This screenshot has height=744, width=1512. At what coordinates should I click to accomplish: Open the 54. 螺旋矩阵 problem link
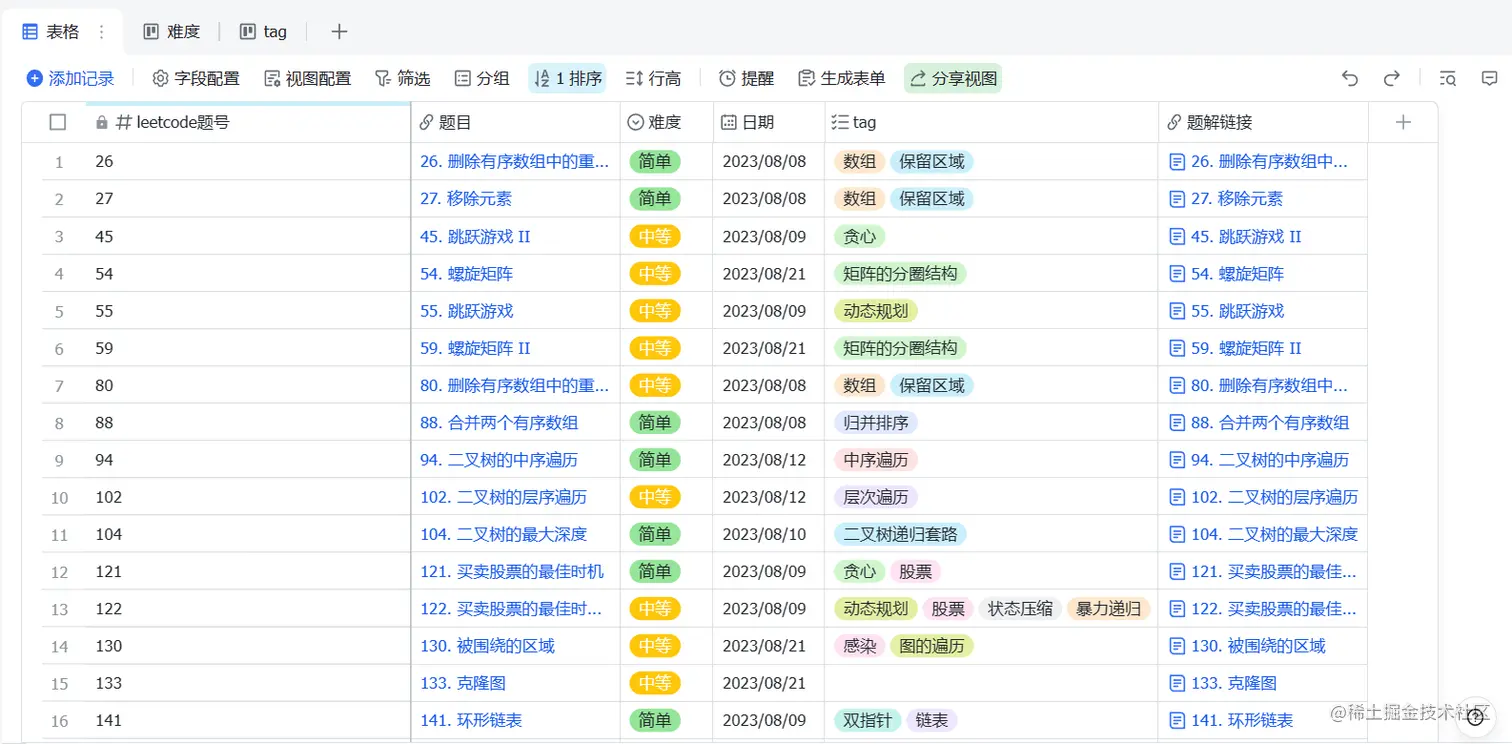click(467, 274)
